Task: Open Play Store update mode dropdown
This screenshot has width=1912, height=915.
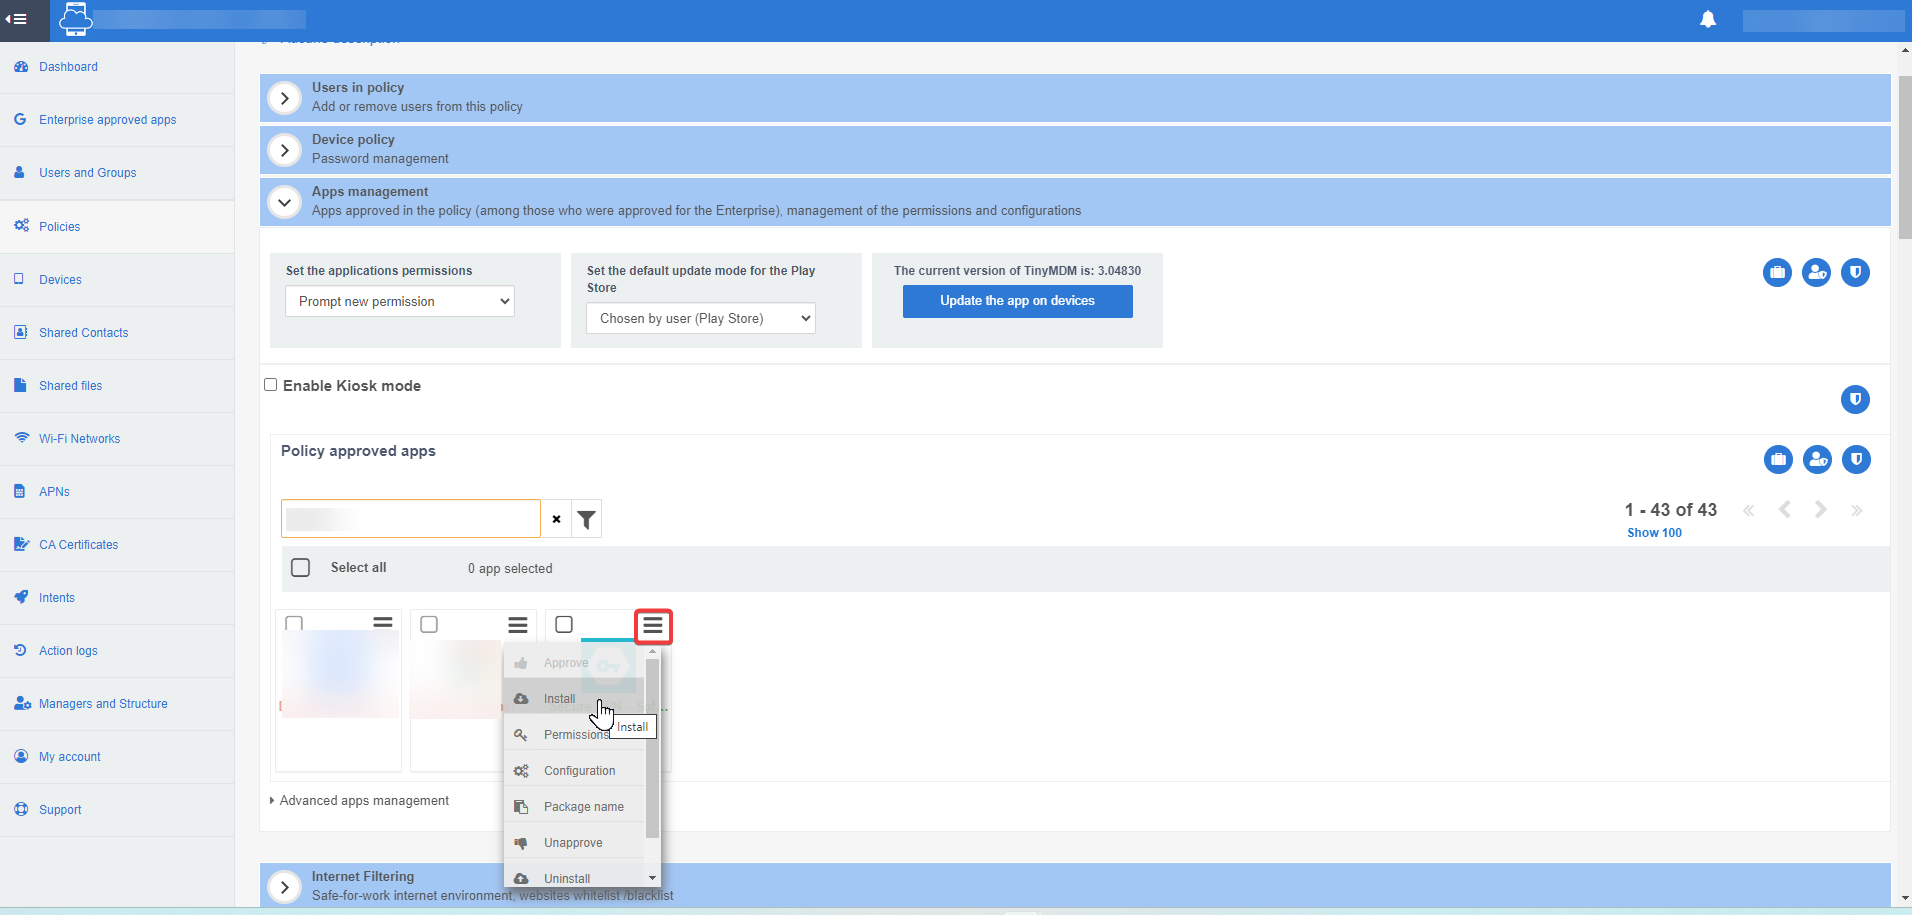Action: coord(701,318)
